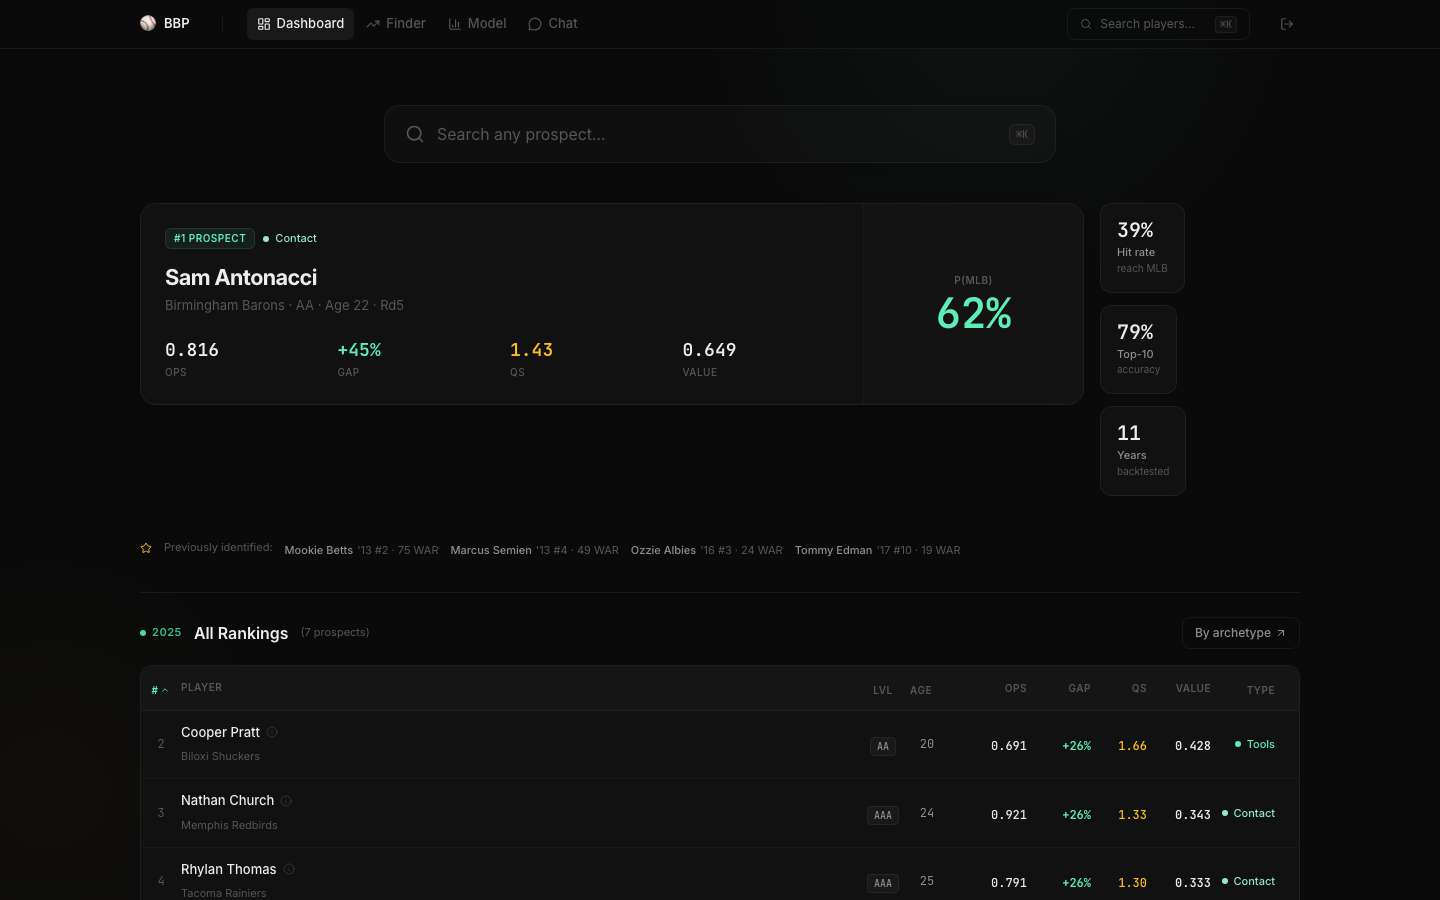Click the Mookie Betts prospect link
Viewport: 1440px width, 900px height.
[318, 550]
